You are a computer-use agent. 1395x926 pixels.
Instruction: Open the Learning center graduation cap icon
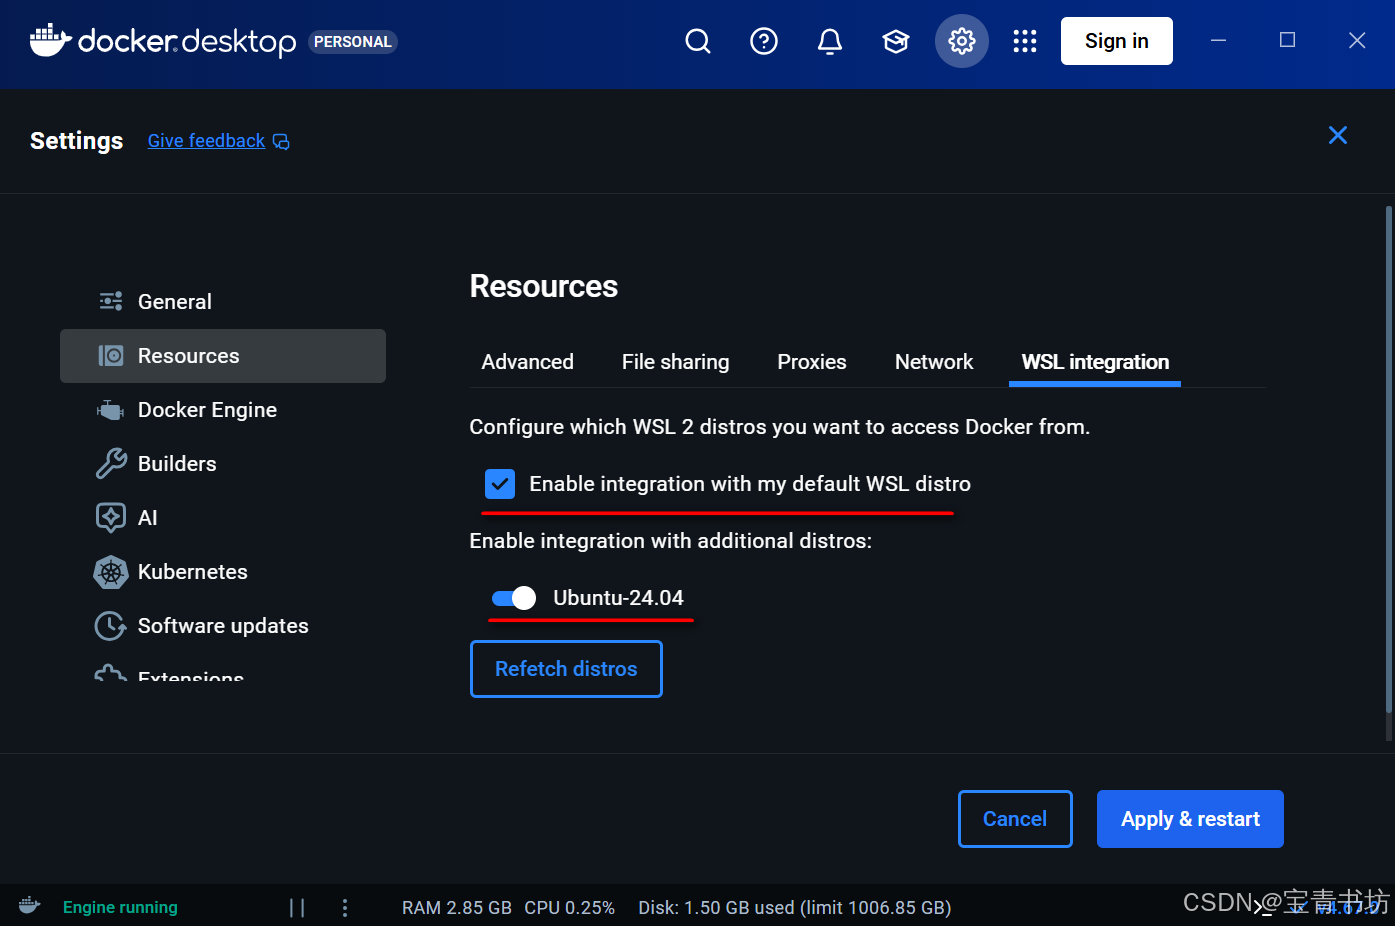coord(896,41)
